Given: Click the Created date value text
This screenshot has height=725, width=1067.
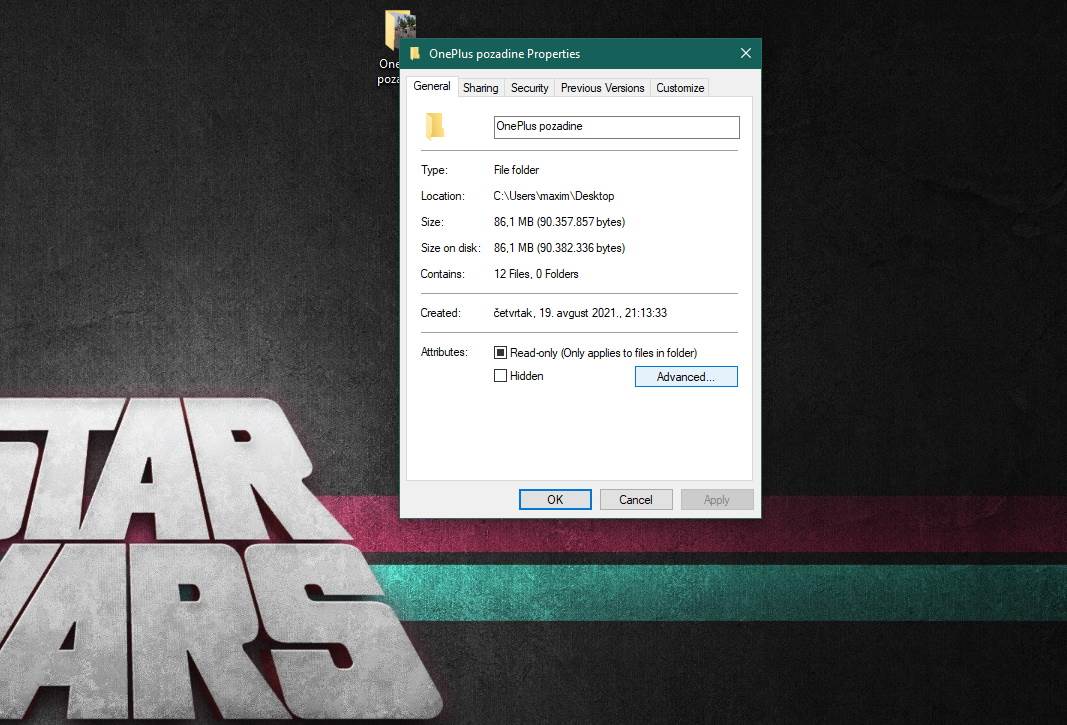Looking at the screenshot, I should (580, 313).
